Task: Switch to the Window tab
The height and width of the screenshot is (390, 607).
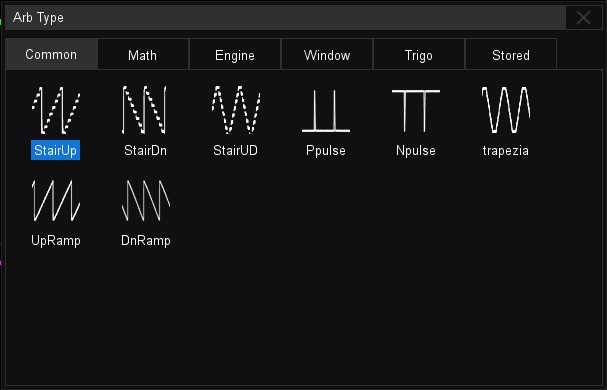Action: pos(327,55)
